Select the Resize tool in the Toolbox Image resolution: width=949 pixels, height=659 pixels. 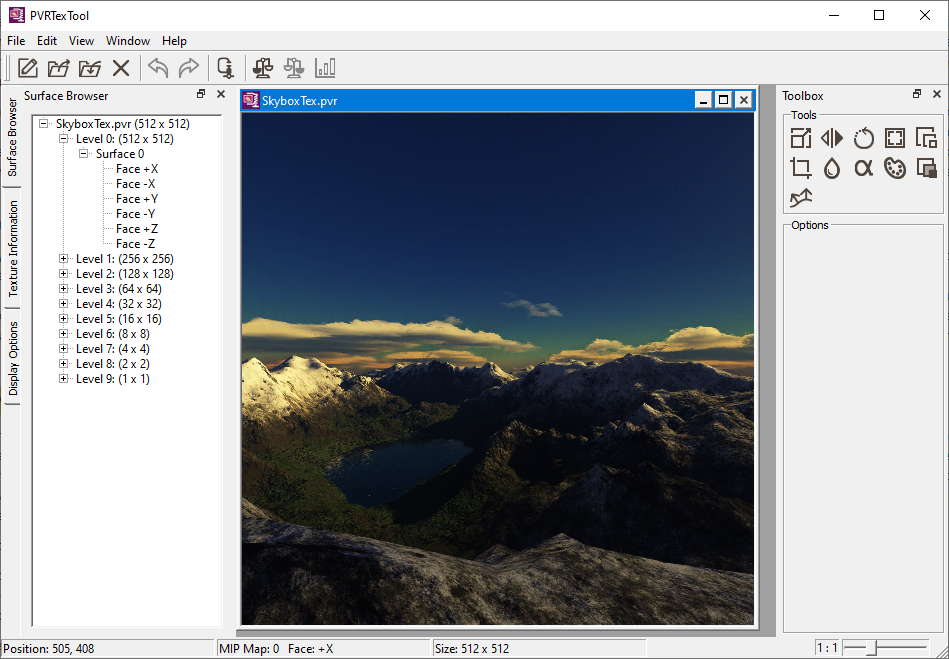pos(800,138)
